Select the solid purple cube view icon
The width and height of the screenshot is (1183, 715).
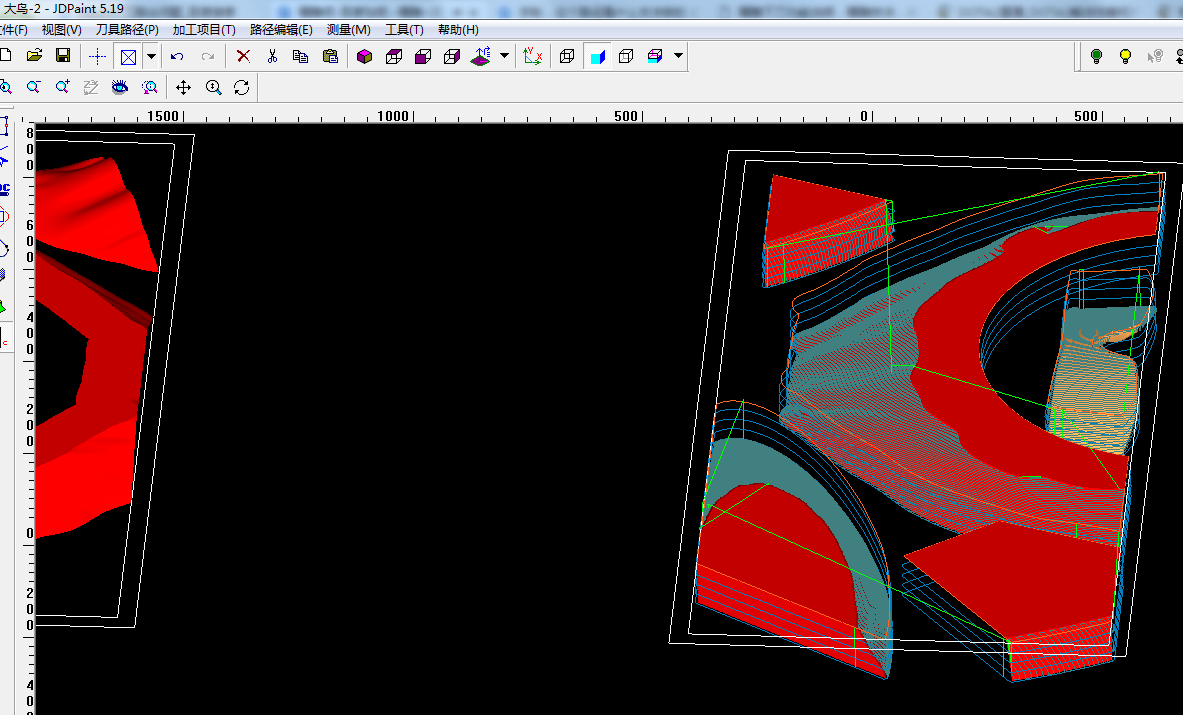pos(364,57)
